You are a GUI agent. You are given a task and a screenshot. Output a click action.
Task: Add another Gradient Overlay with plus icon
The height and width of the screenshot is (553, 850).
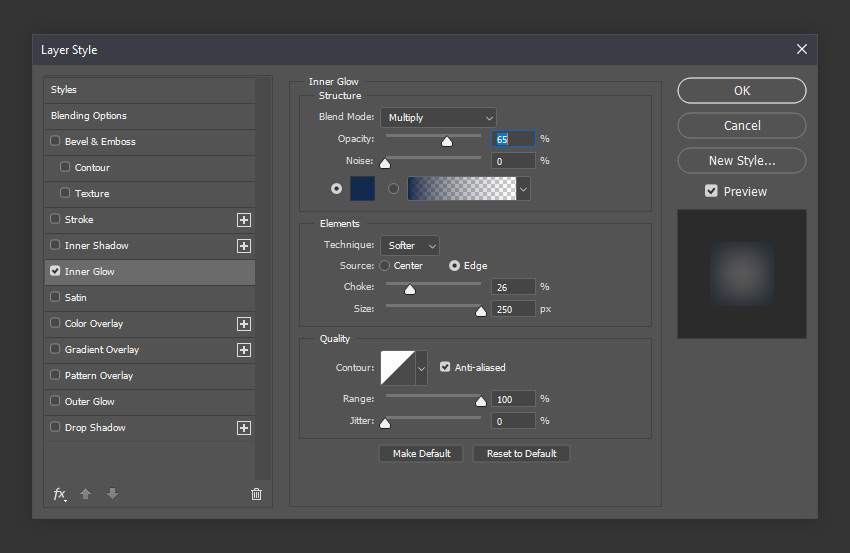pos(243,350)
